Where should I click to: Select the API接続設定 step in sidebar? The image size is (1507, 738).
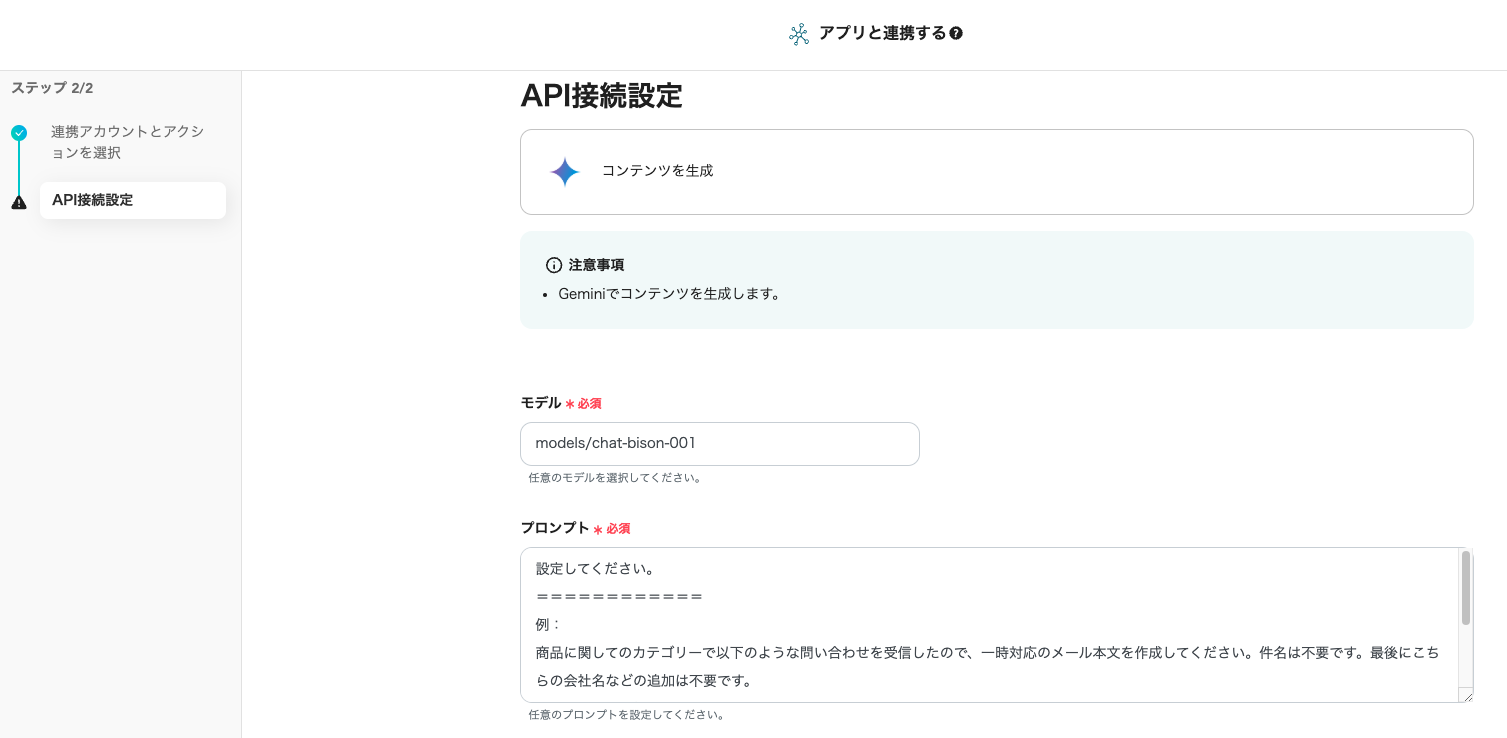click(x=132, y=200)
